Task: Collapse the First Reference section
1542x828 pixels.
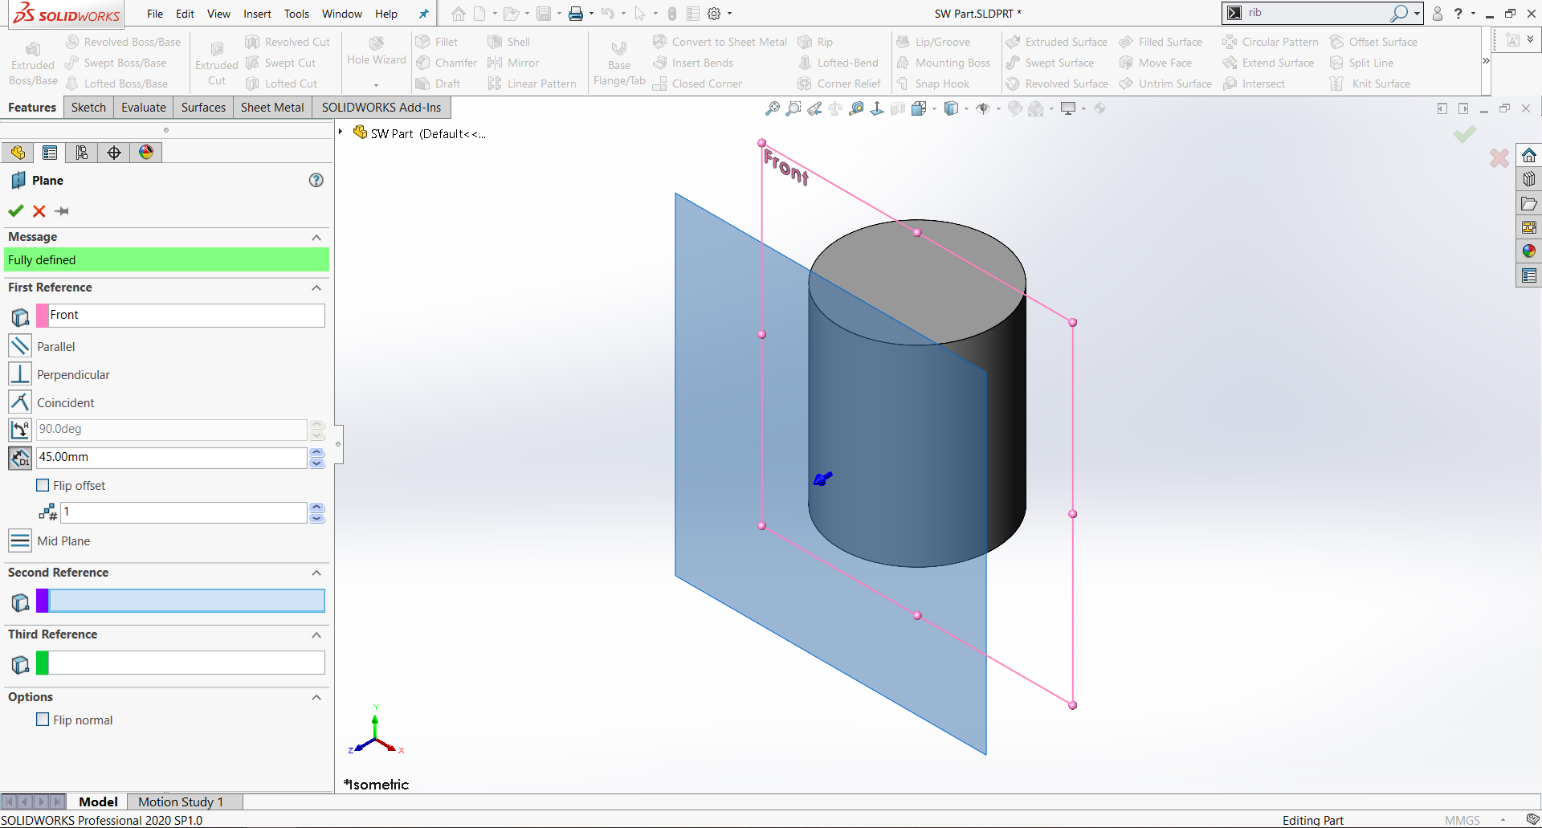Action: (316, 288)
